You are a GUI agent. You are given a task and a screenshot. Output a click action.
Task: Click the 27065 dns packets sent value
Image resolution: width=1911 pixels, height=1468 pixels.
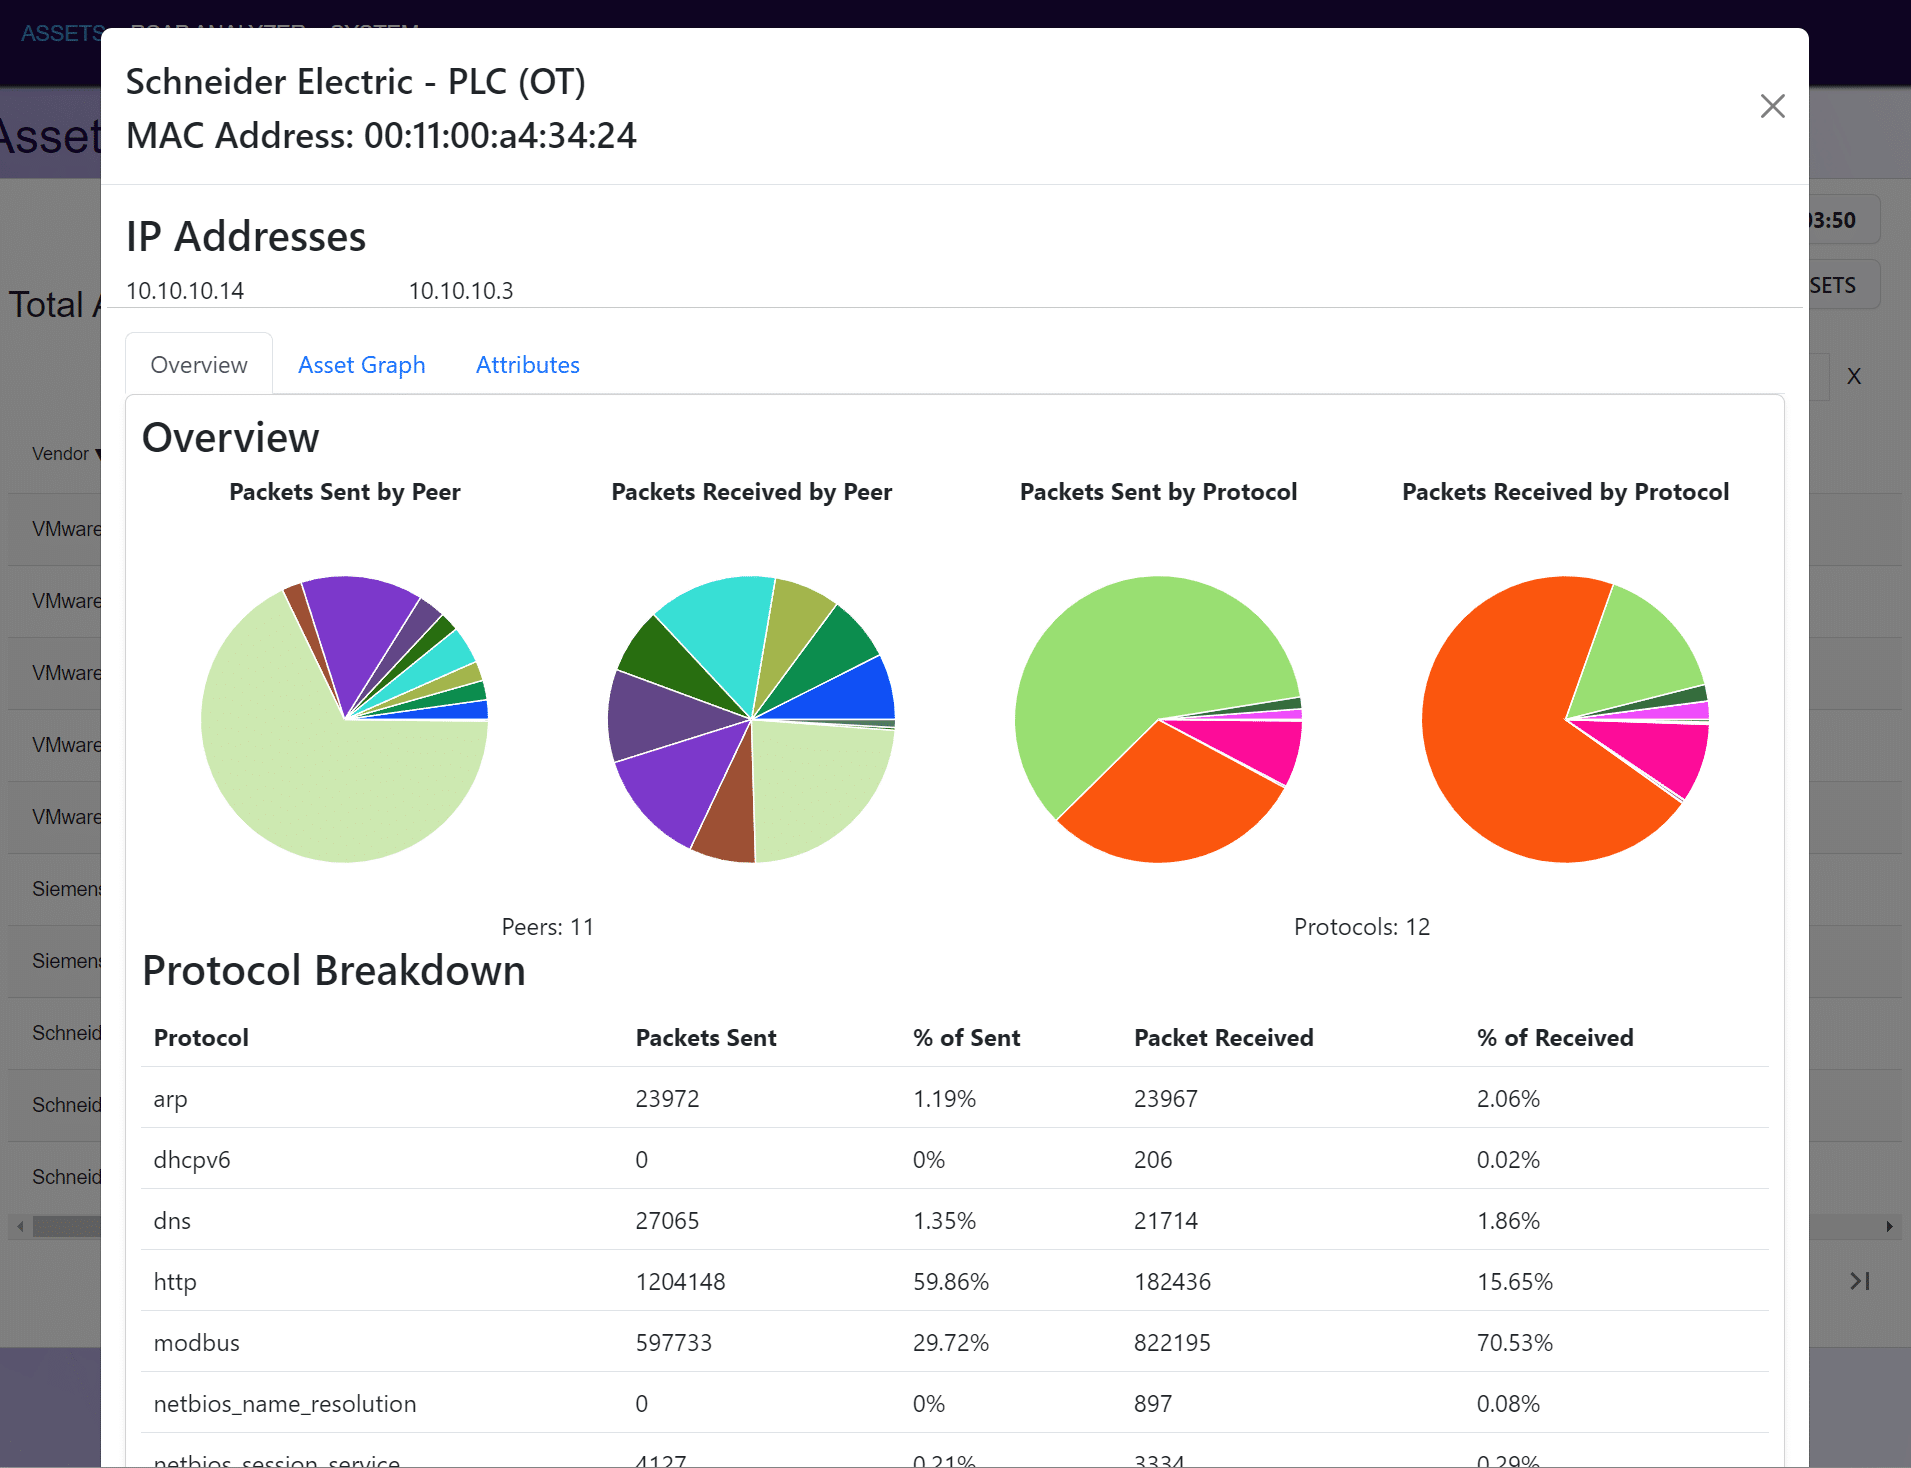[667, 1221]
